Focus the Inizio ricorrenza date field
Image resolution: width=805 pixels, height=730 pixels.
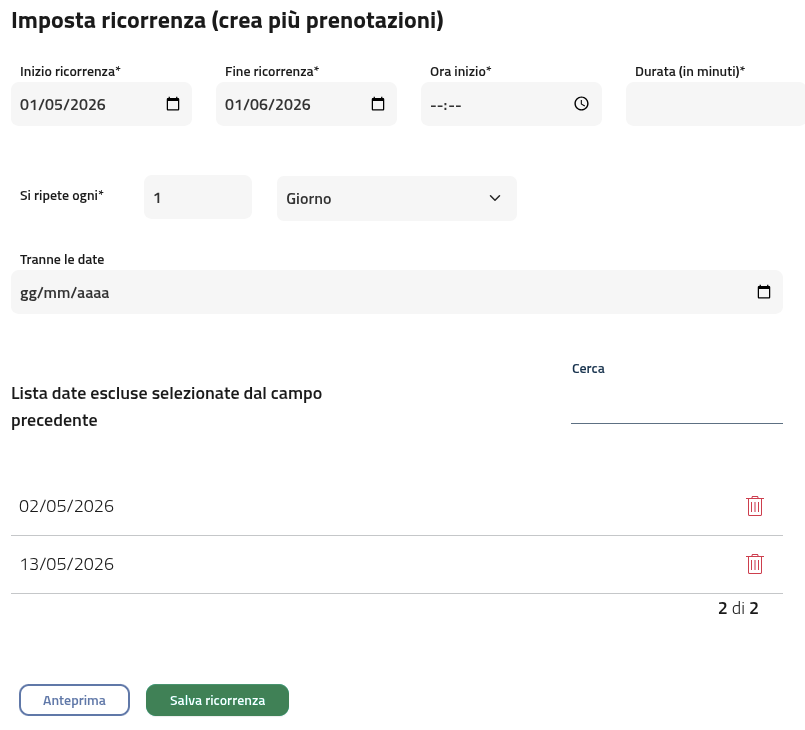(x=101, y=104)
